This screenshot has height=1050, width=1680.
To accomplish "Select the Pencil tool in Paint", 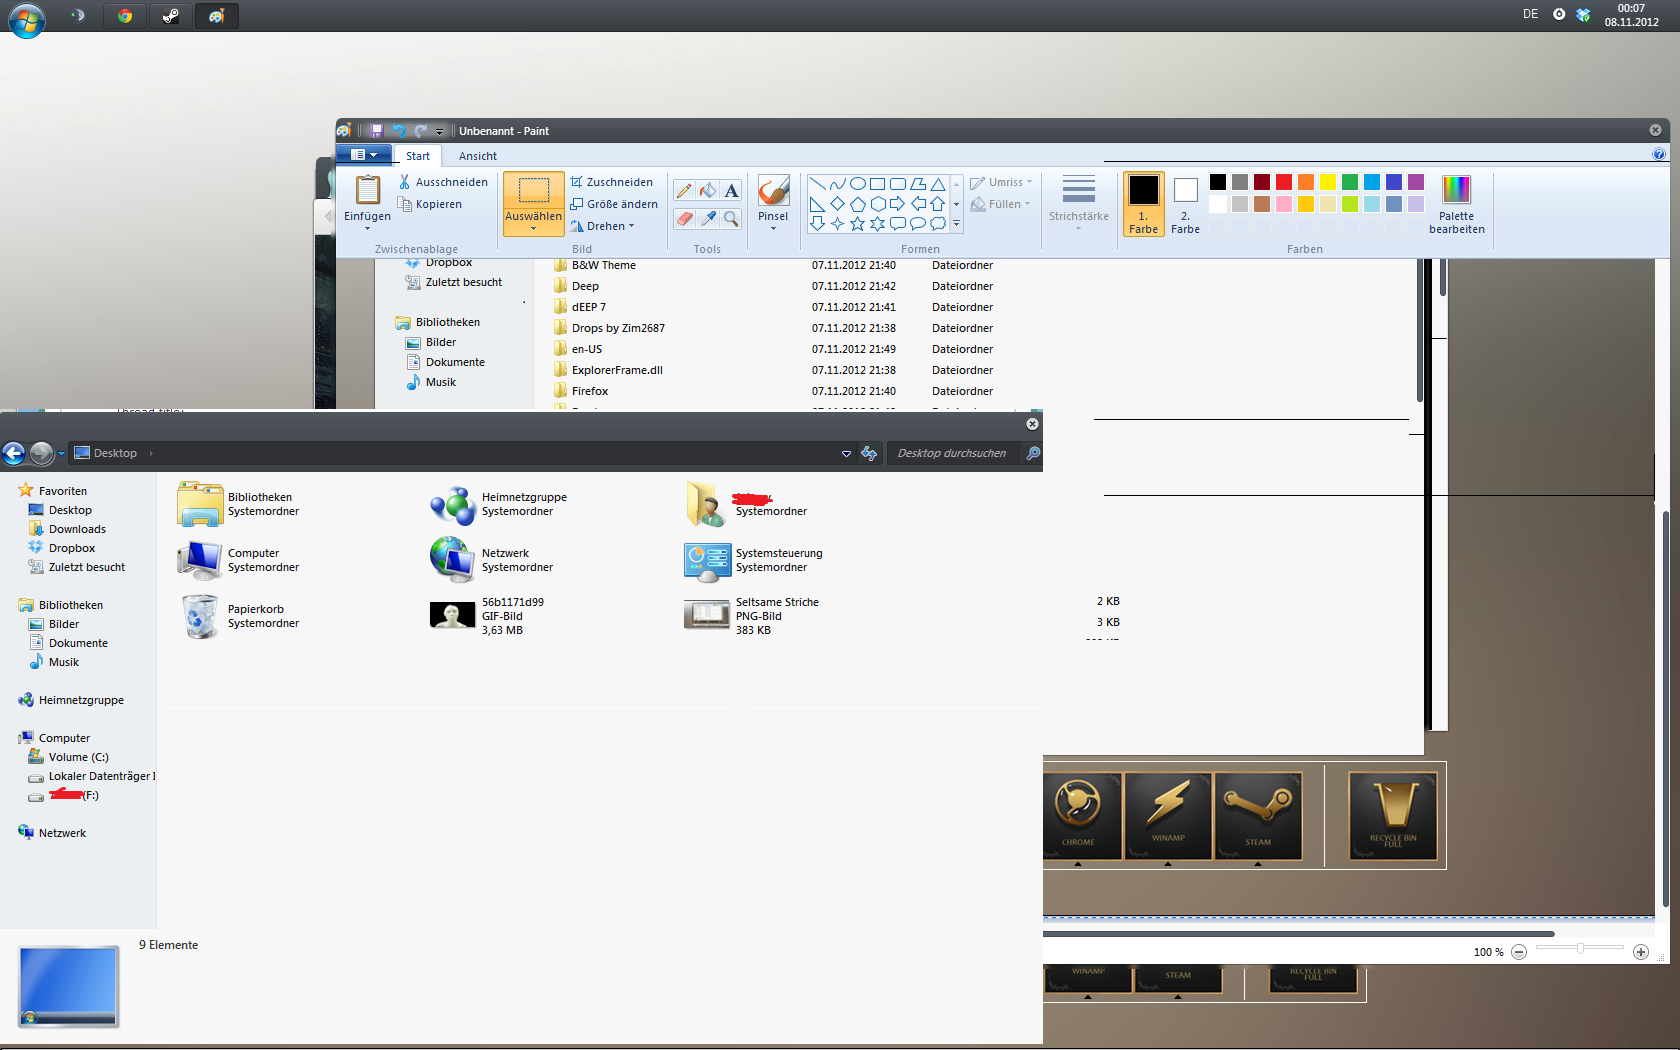I will (x=684, y=191).
